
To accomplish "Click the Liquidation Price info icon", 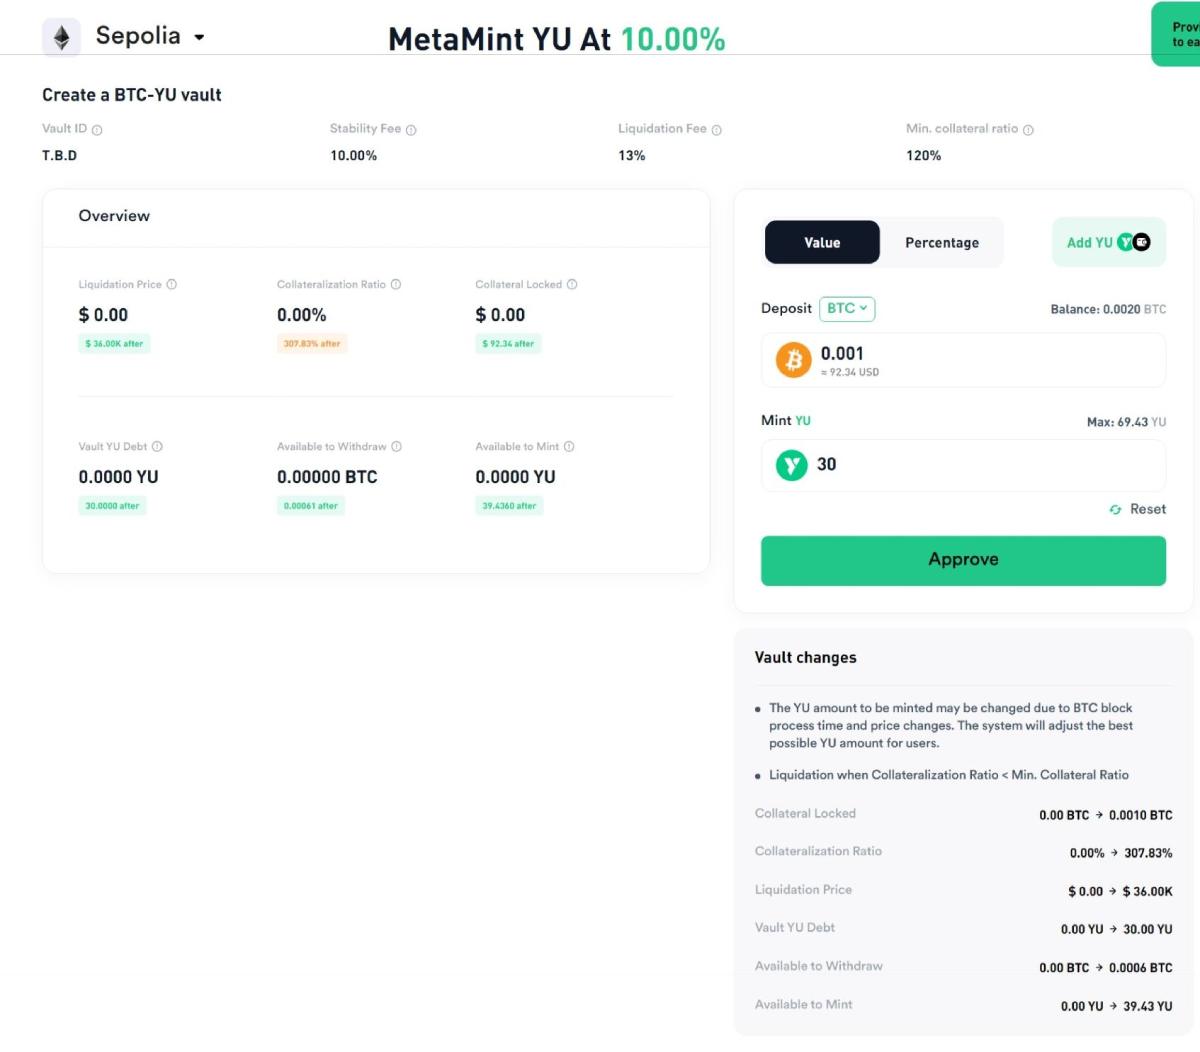I will point(172,285).
